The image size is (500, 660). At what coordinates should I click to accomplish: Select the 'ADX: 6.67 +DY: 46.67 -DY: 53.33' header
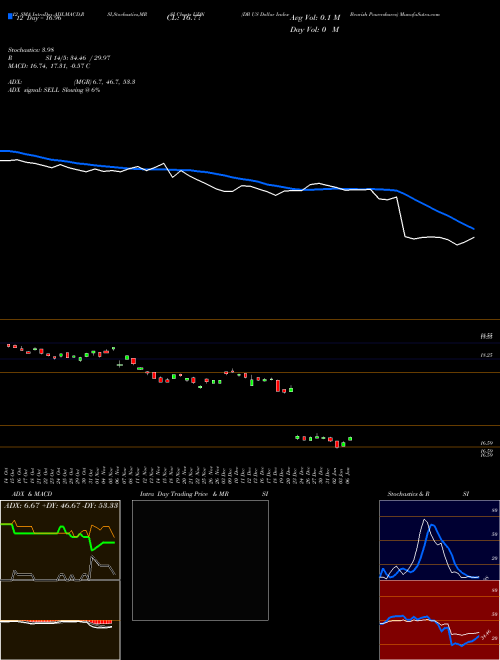point(61,506)
